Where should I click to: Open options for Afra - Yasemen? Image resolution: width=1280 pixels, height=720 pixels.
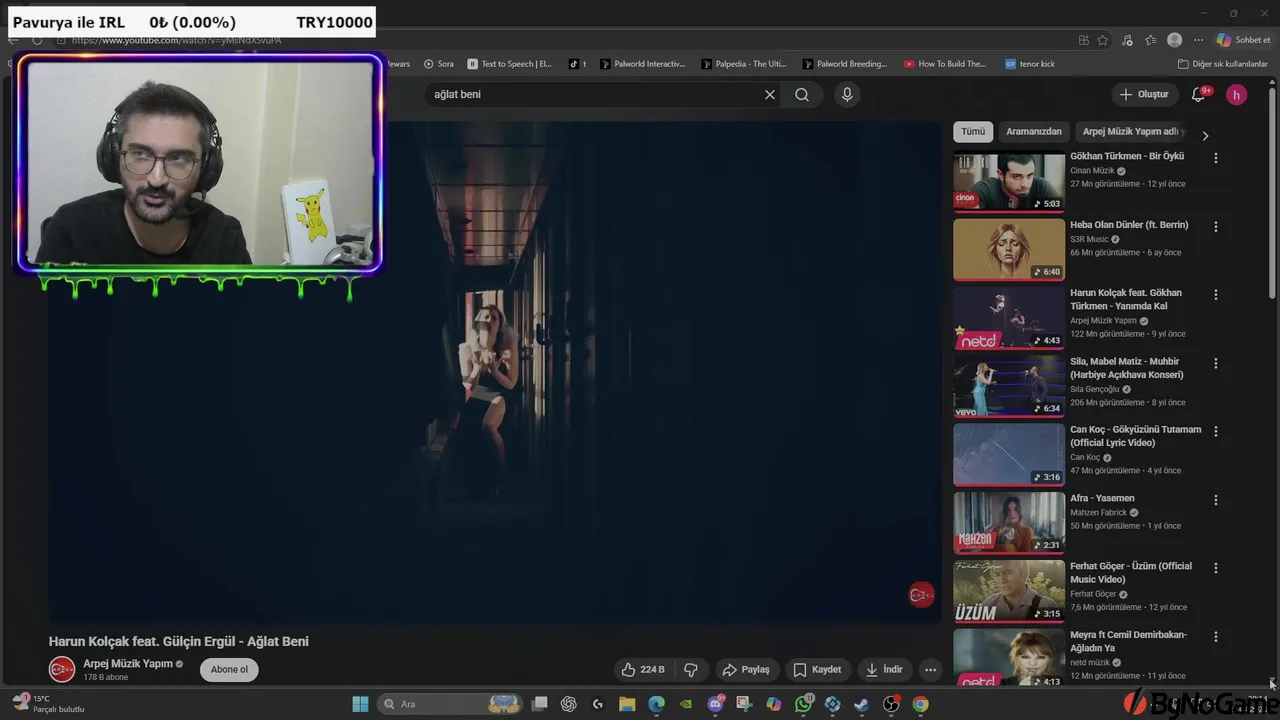1216,500
